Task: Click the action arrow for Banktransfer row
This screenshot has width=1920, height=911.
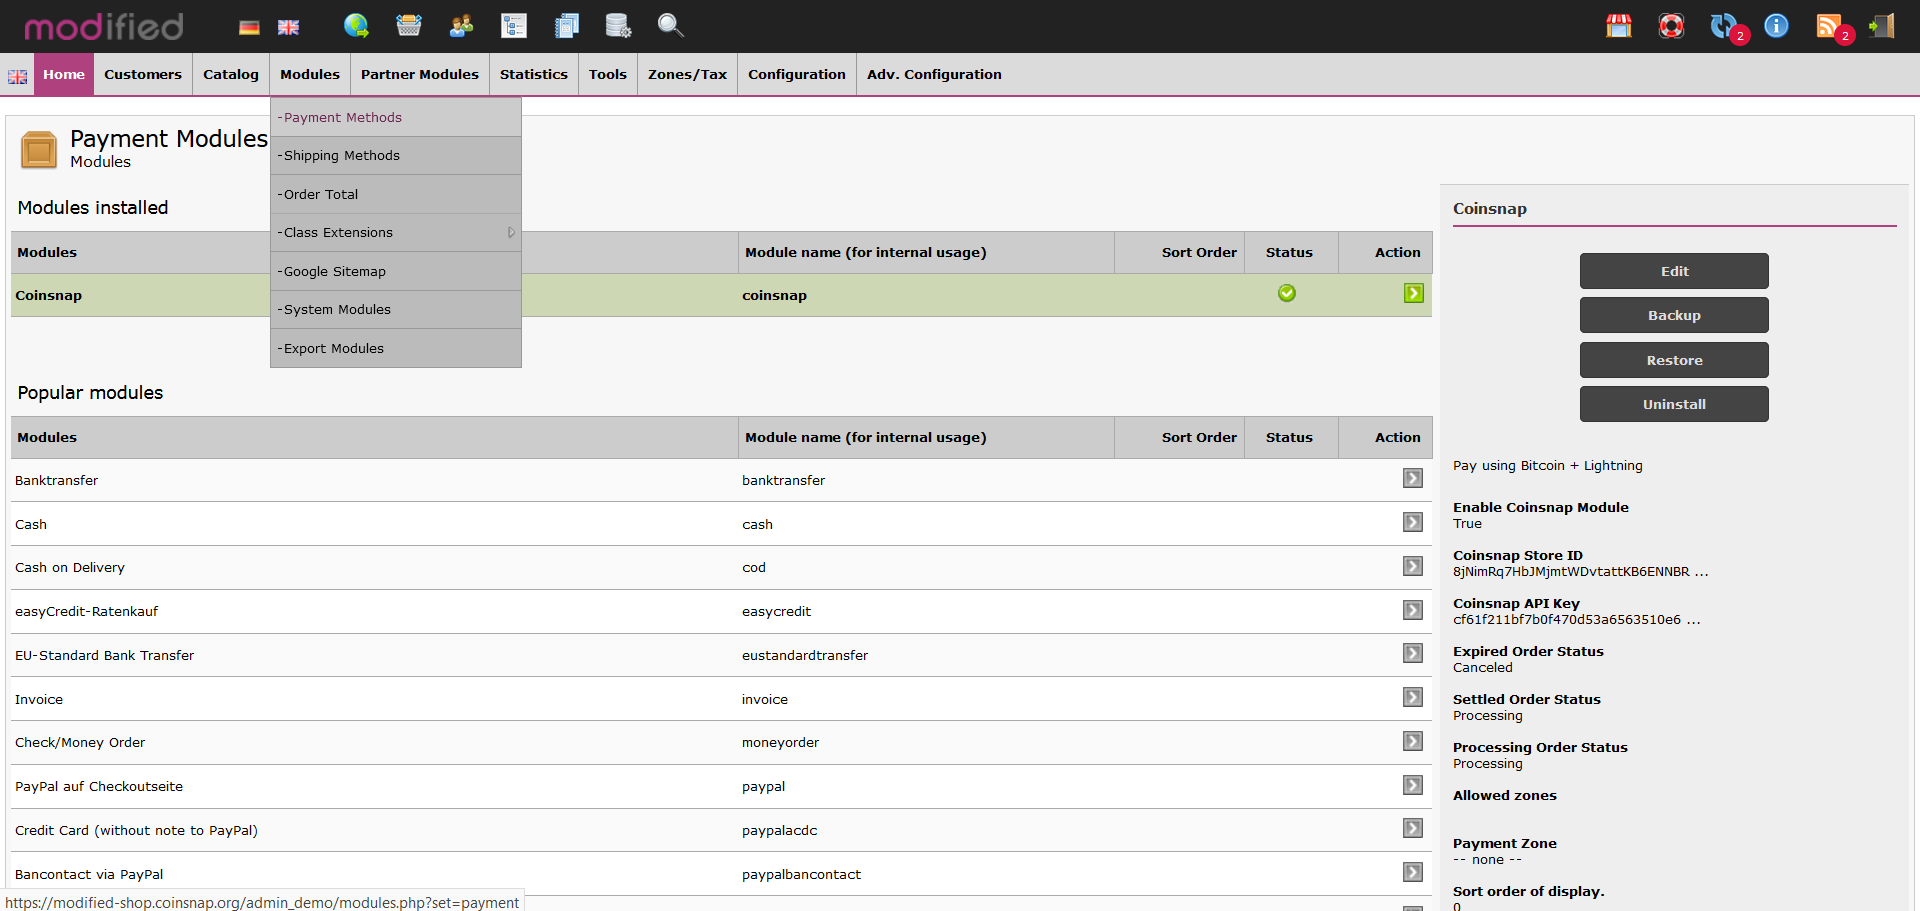Action: (x=1413, y=478)
